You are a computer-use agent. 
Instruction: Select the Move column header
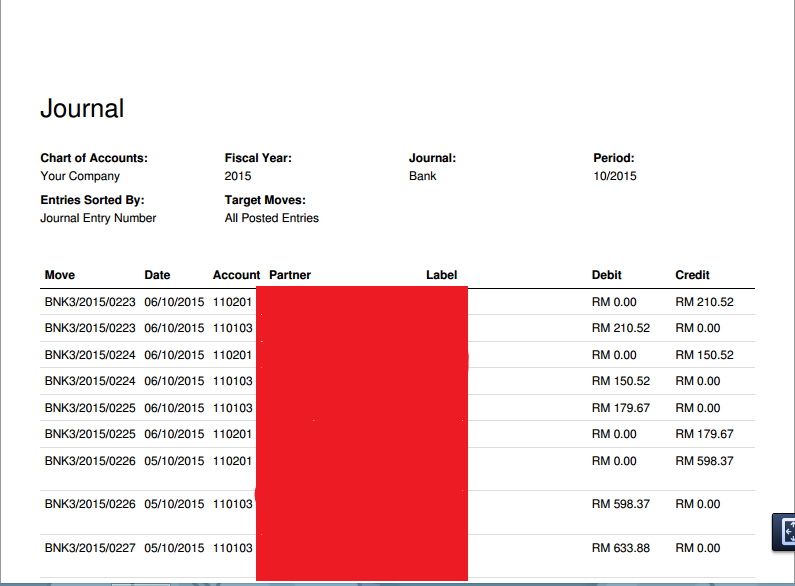click(x=60, y=275)
